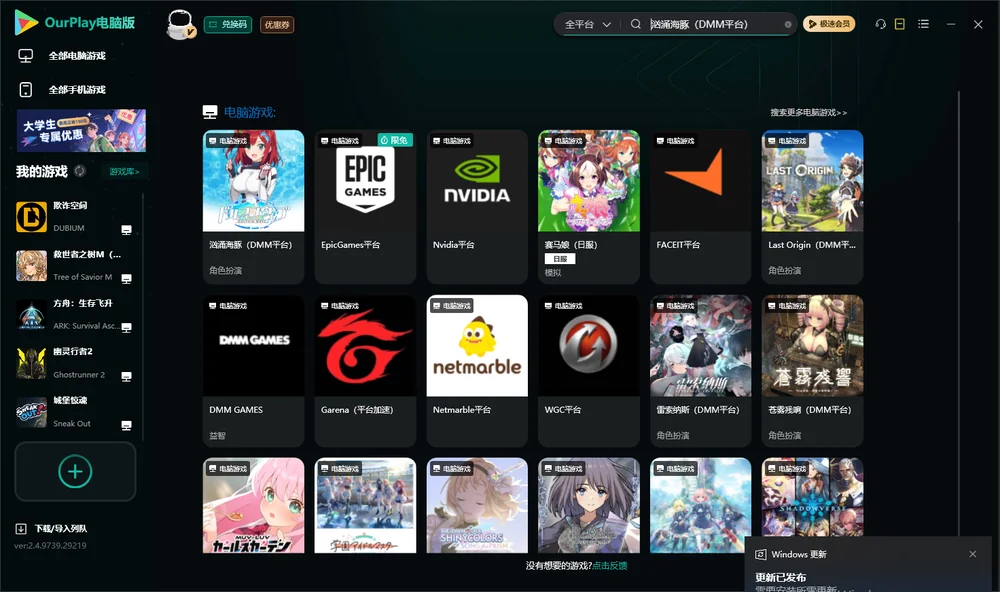Expand the 全平台 platform dropdown
The height and width of the screenshot is (592, 1000).
(587, 24)
